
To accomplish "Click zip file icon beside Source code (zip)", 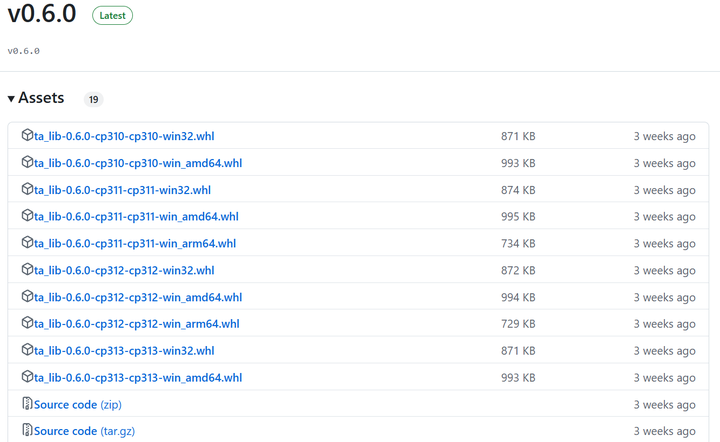I will (27, 404).
